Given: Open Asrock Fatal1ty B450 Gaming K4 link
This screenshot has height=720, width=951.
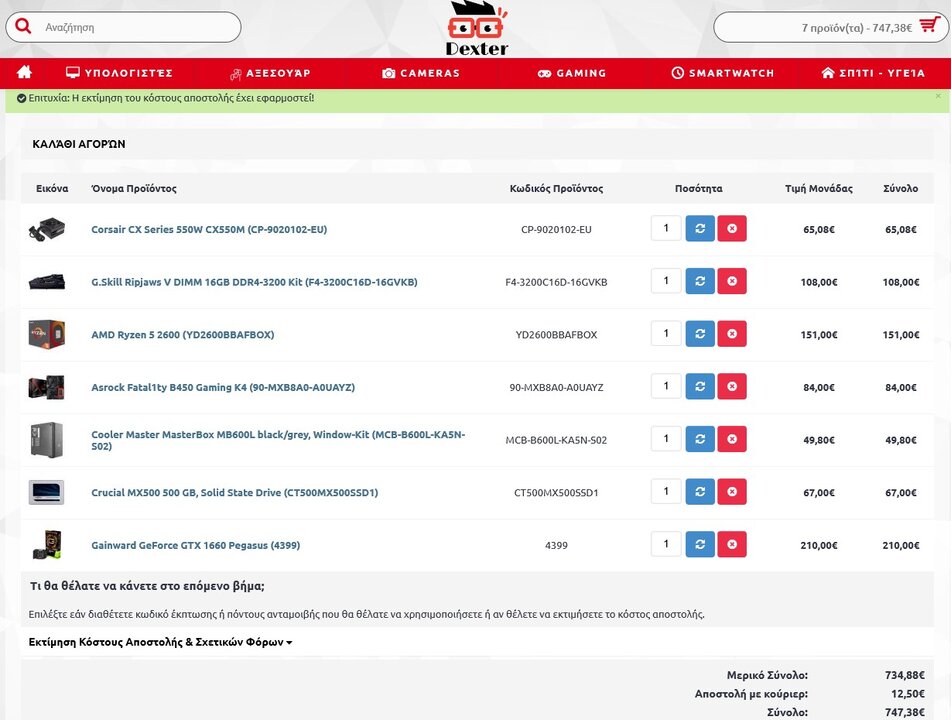Looking at the screenshot, I should pos(223,387).
